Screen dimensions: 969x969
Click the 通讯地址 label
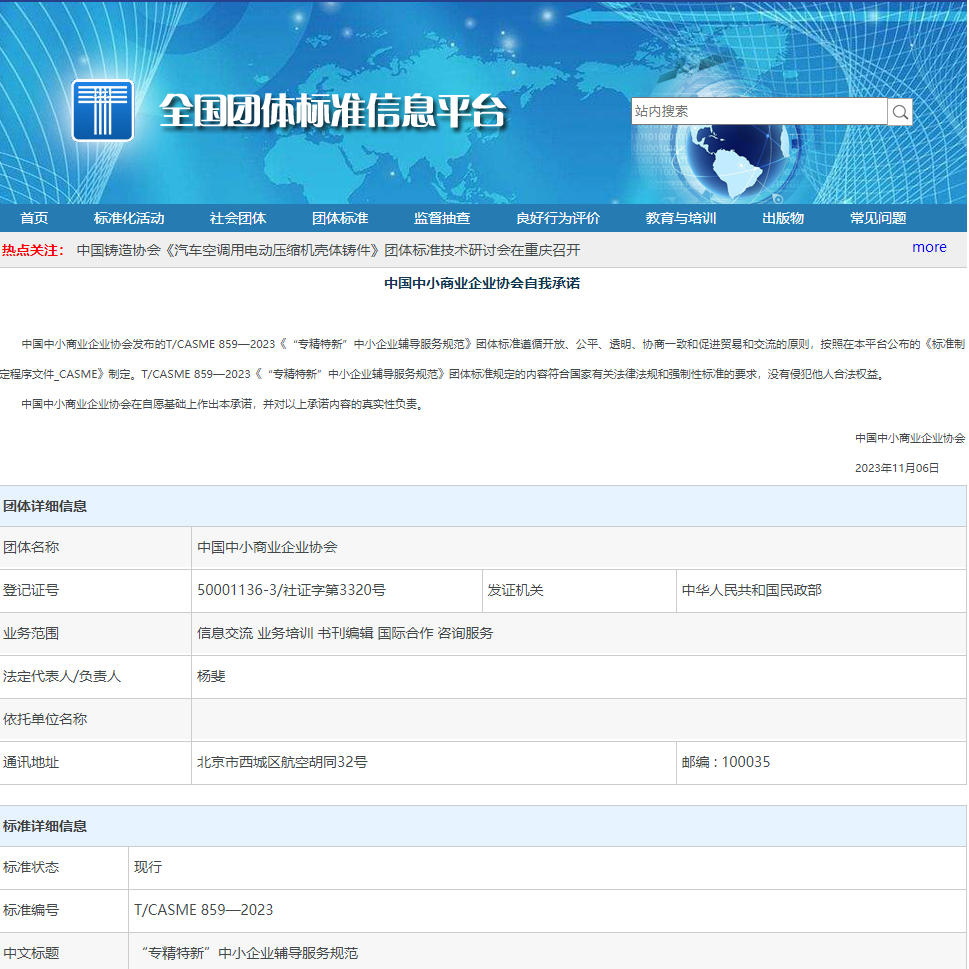31,762
